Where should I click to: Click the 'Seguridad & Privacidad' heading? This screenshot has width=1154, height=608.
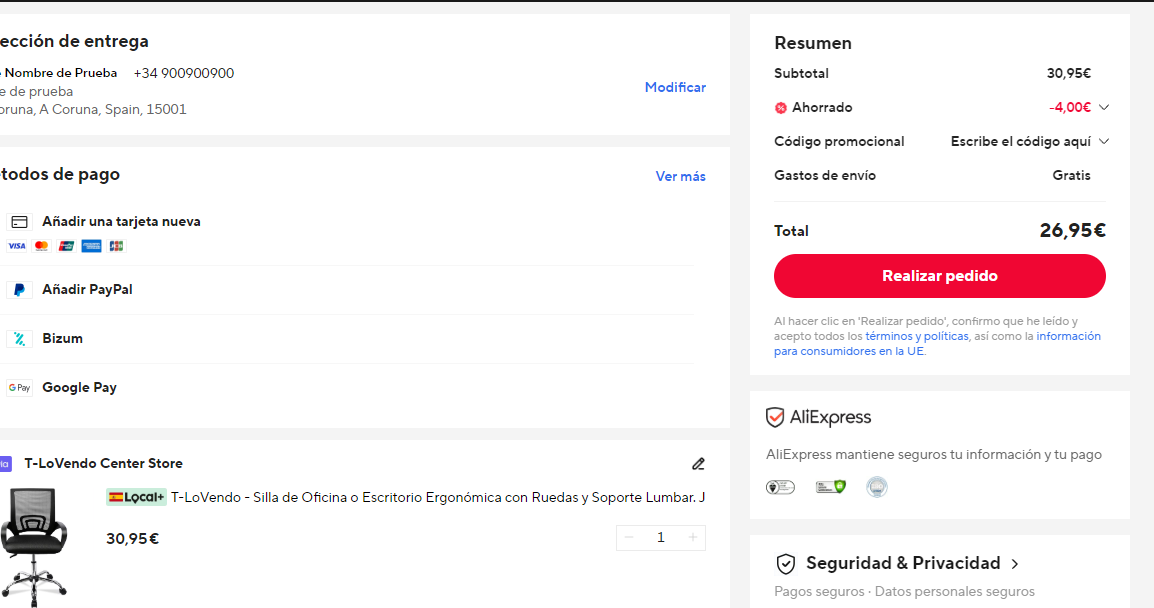pos(903,563)
